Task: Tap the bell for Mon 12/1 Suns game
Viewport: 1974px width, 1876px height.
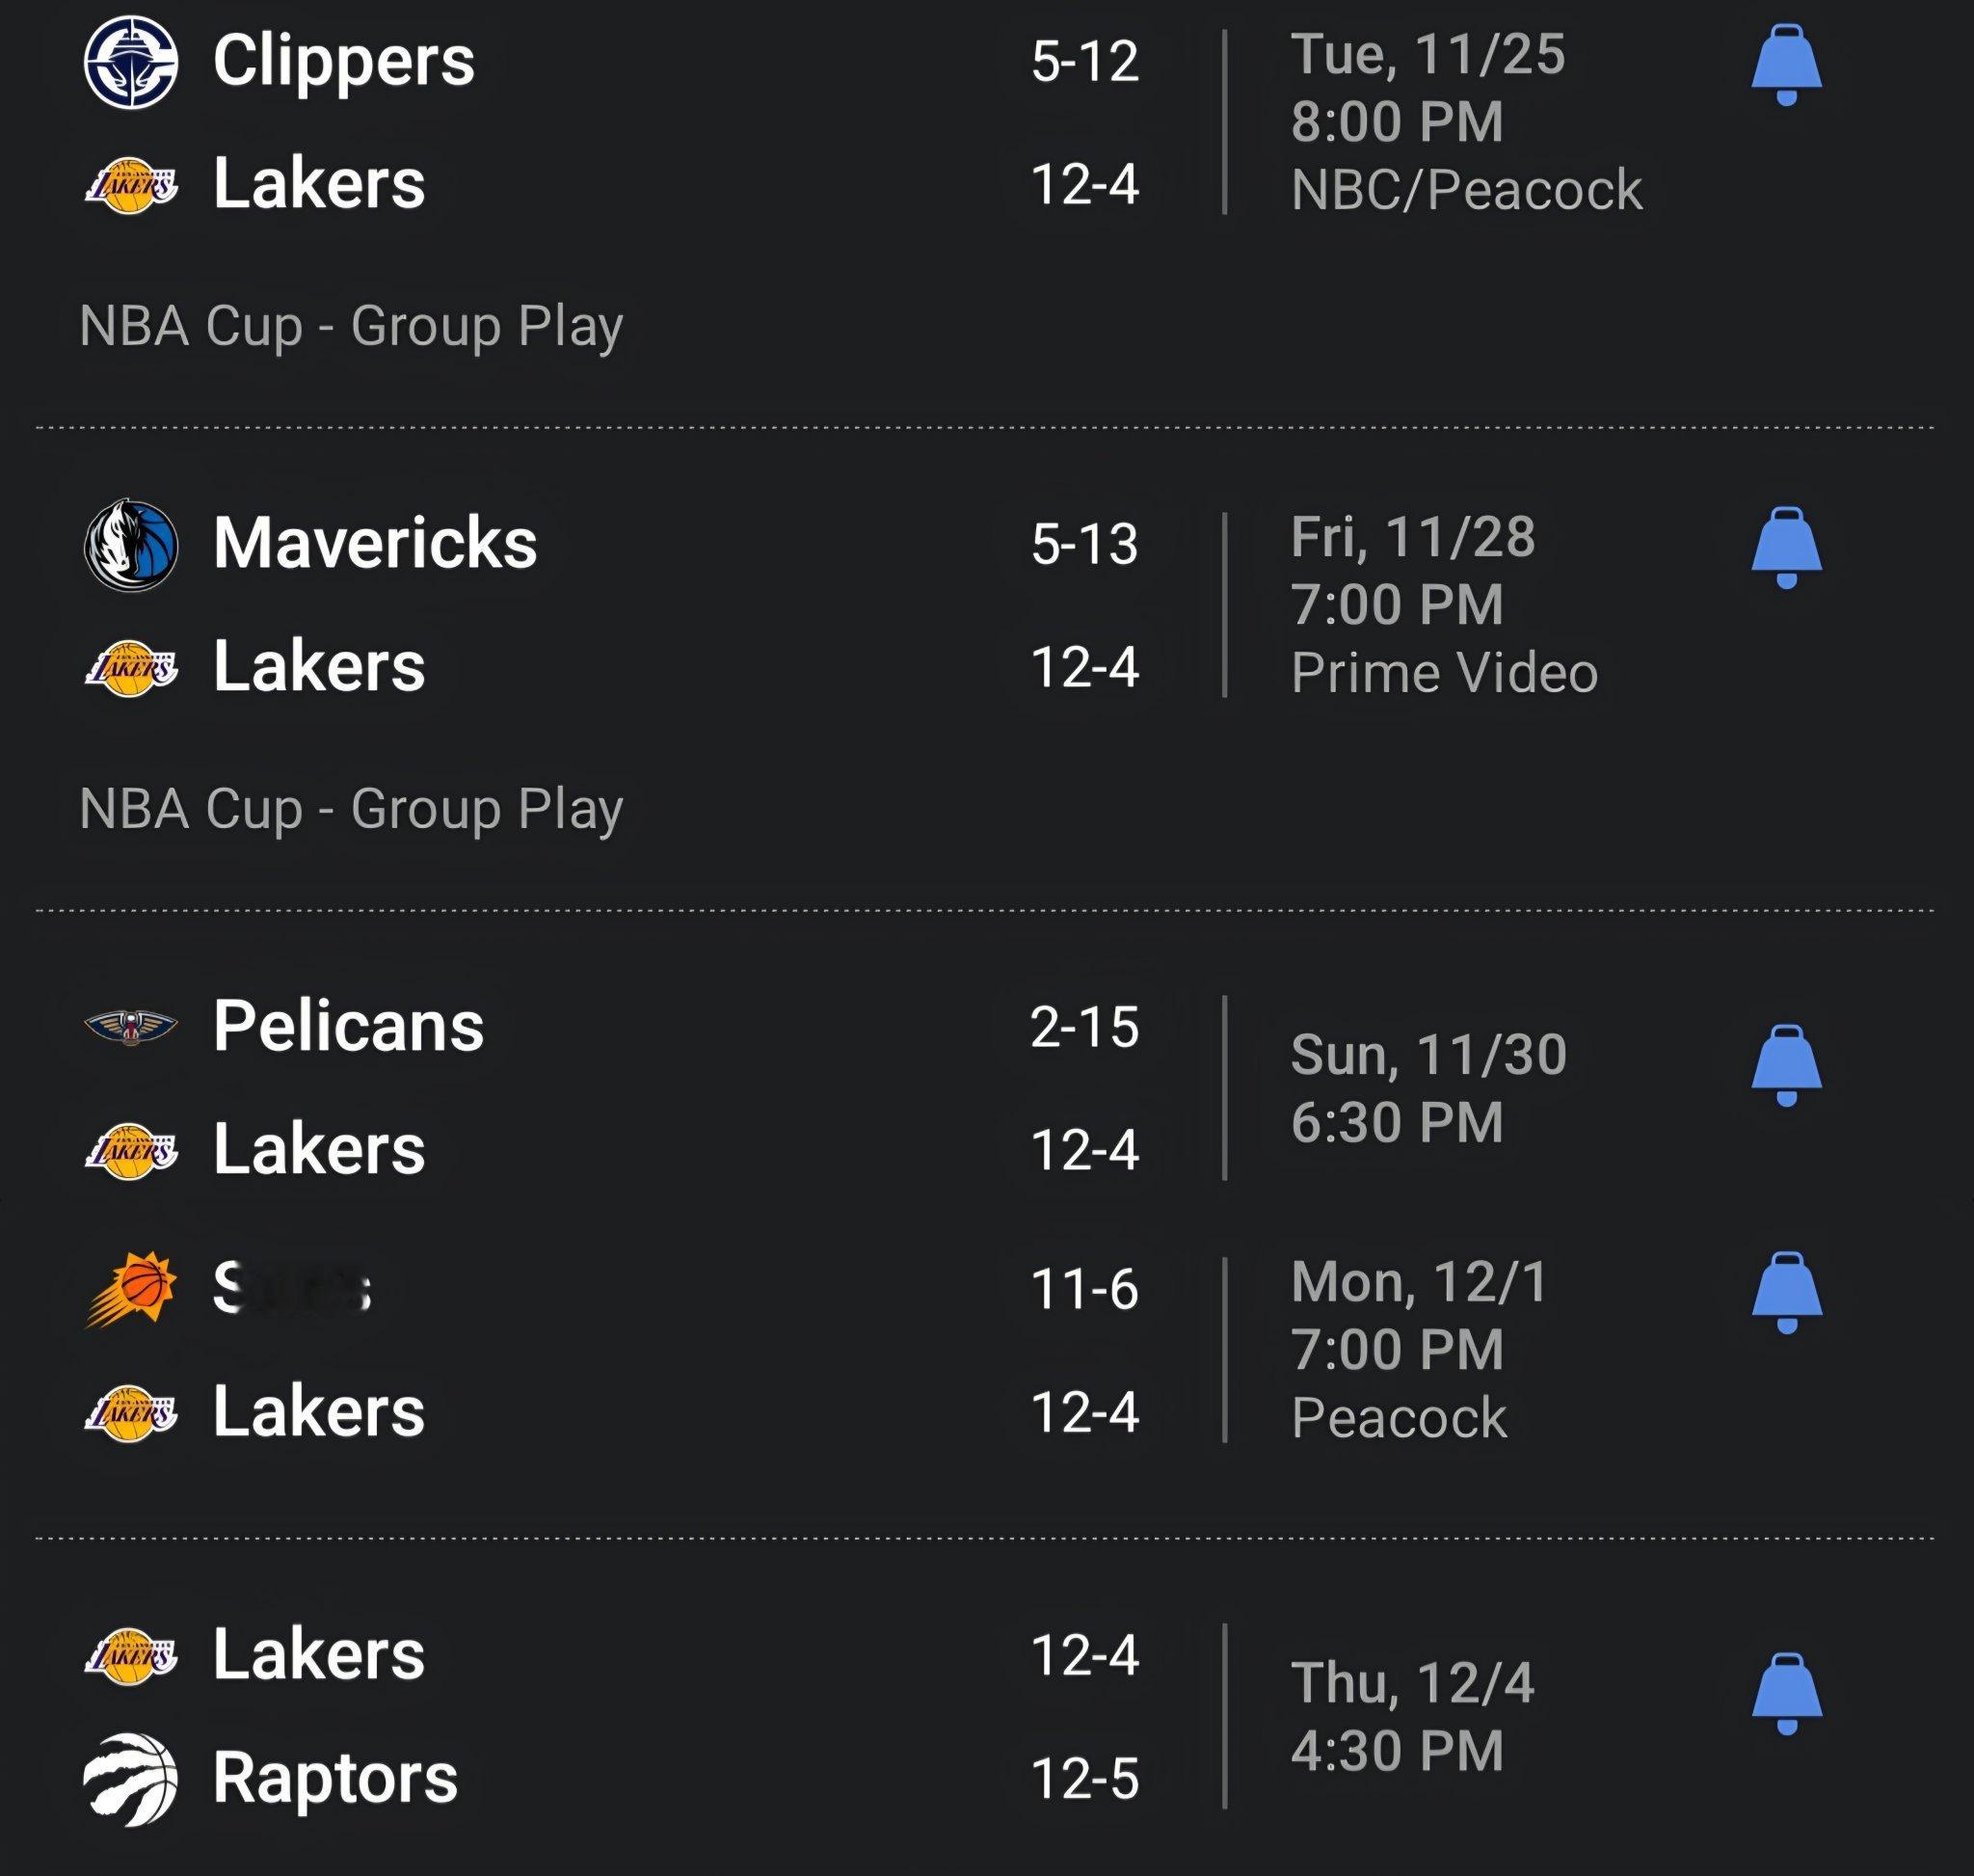Action: tap(1786, 1292)
